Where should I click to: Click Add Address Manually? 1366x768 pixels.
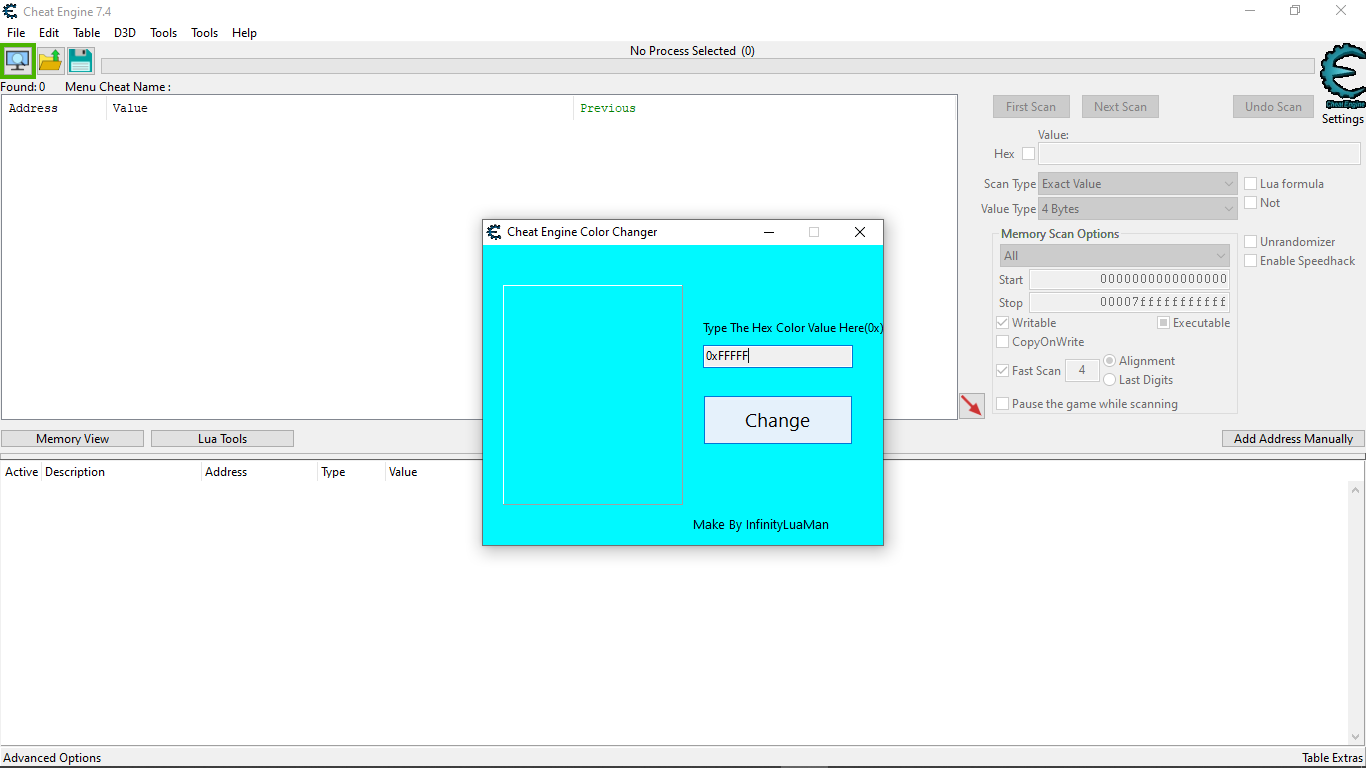click(1293, 439)
